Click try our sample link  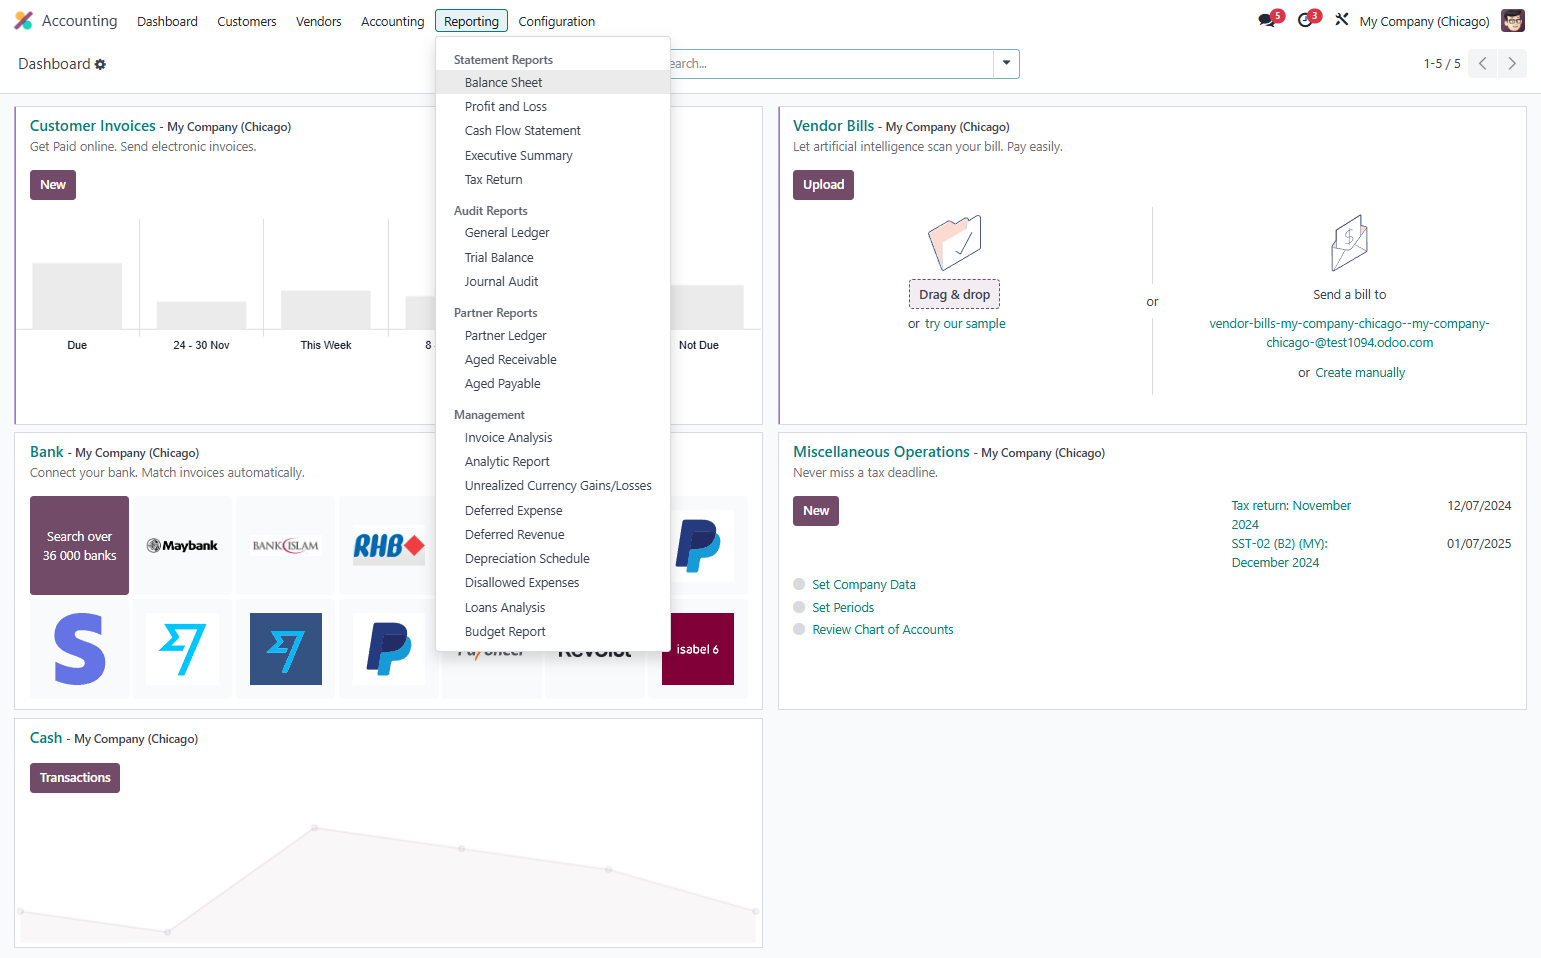click(x=965, y=323)
